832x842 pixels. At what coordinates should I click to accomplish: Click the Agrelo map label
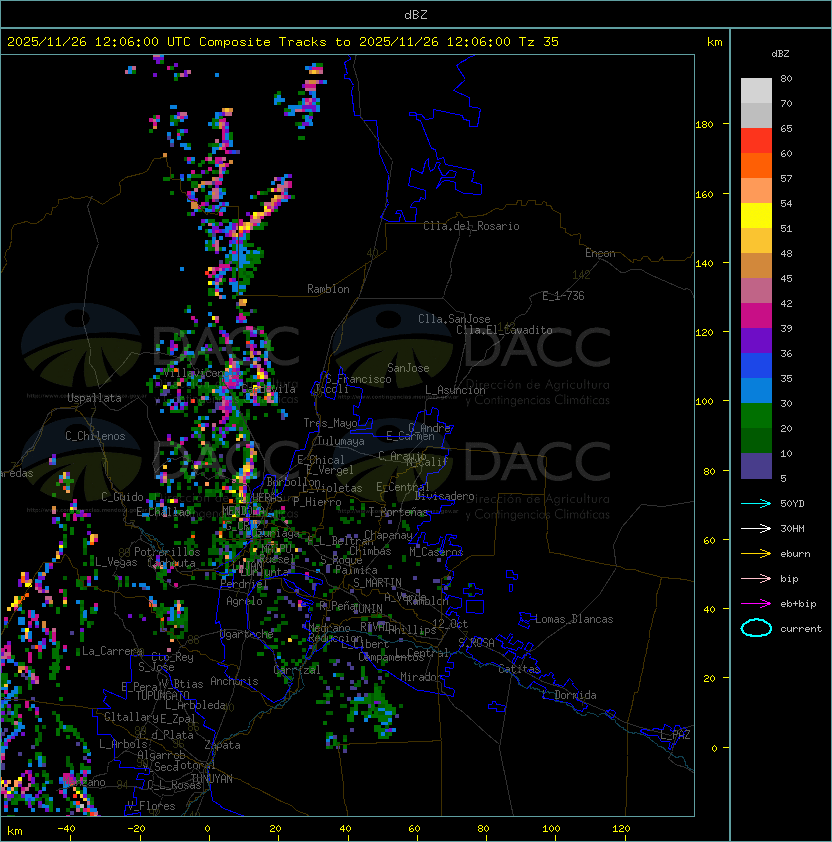[x=244, y=601]
